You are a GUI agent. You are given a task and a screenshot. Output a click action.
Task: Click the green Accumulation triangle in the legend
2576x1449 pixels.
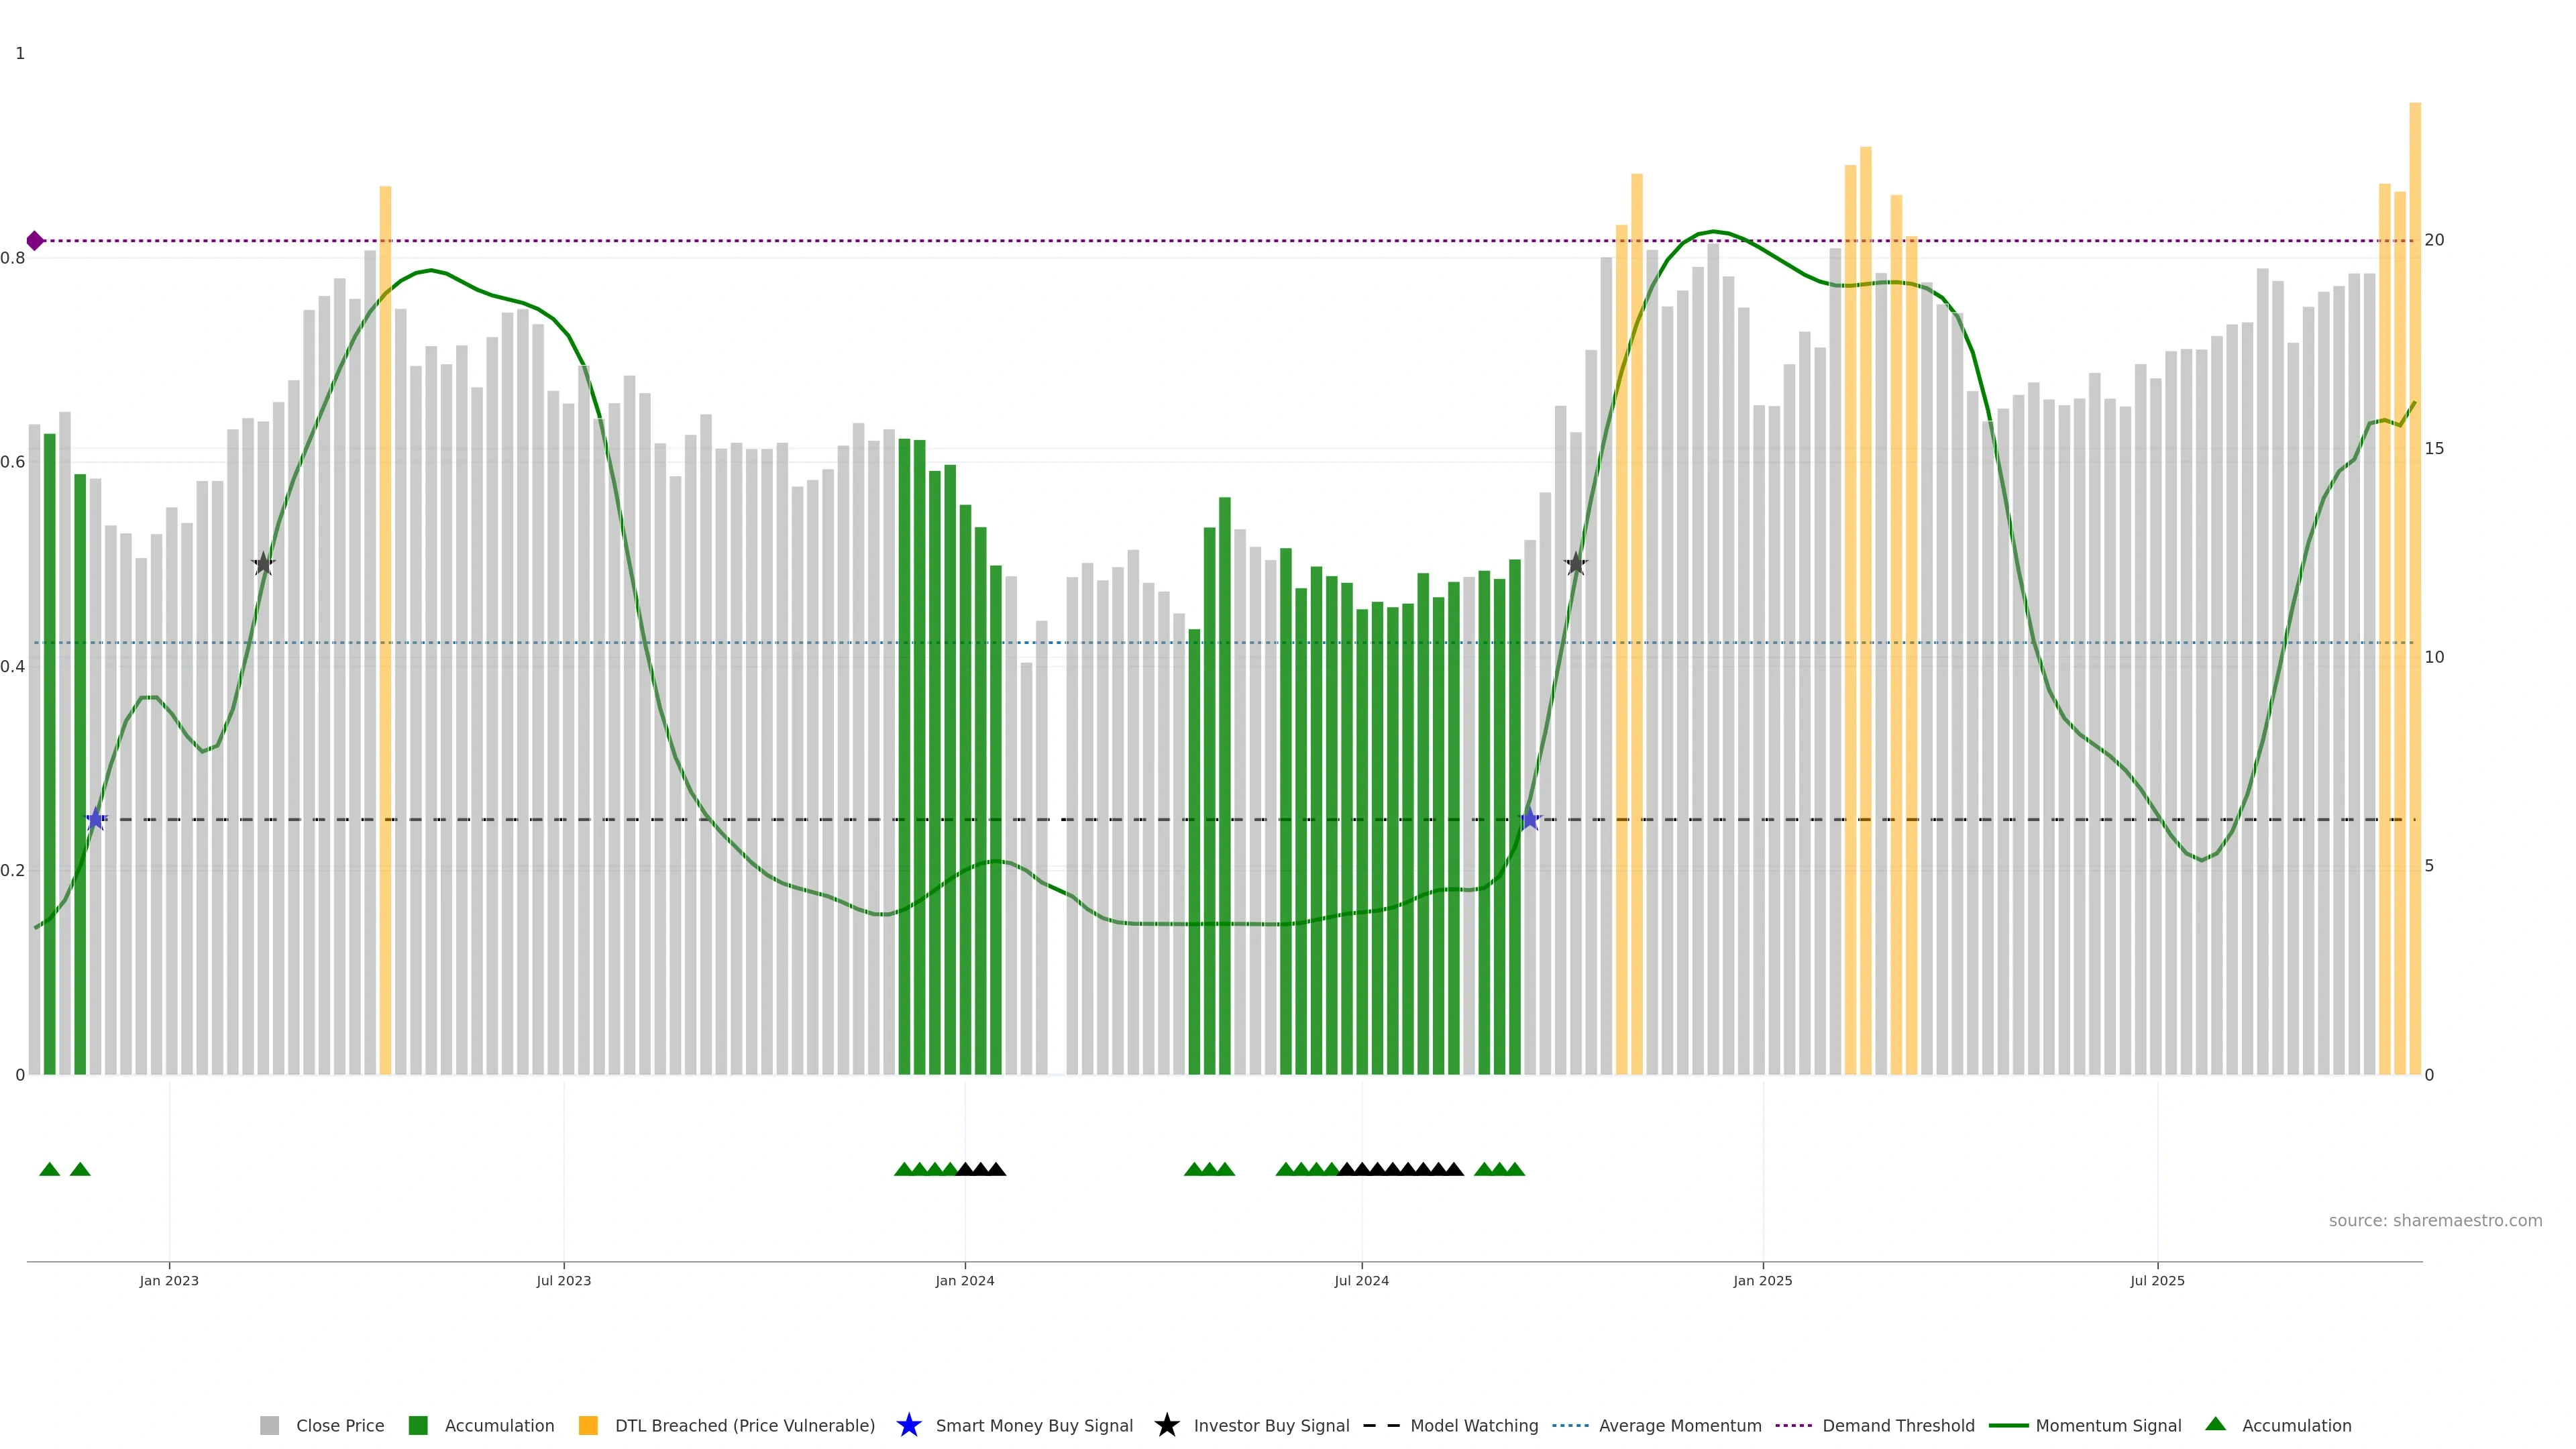coord(2215,1424)
